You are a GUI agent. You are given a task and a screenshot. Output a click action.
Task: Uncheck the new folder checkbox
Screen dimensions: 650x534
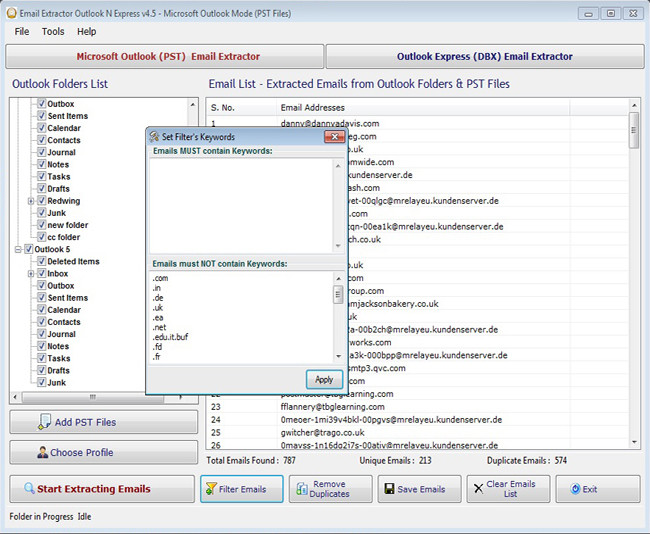click(41, 225)
